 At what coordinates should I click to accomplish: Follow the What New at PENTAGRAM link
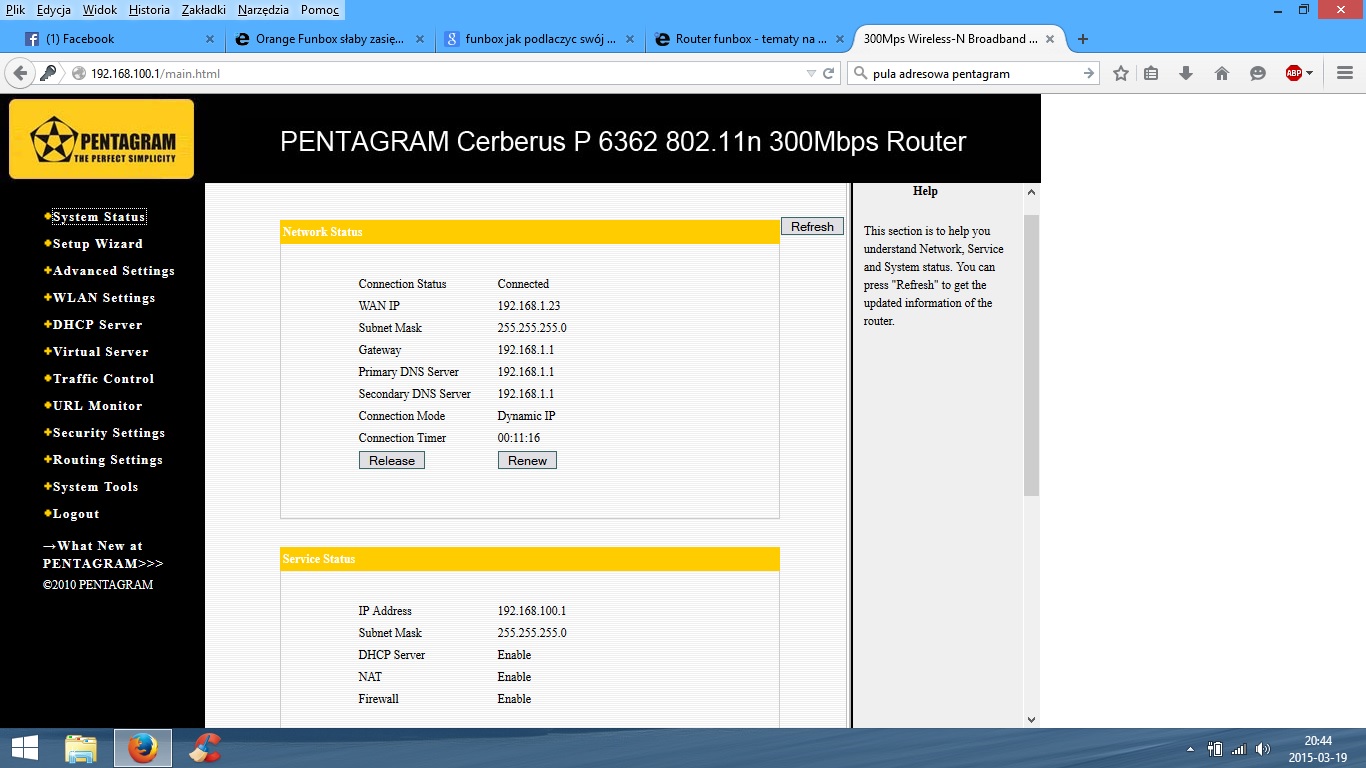(103, 555)
